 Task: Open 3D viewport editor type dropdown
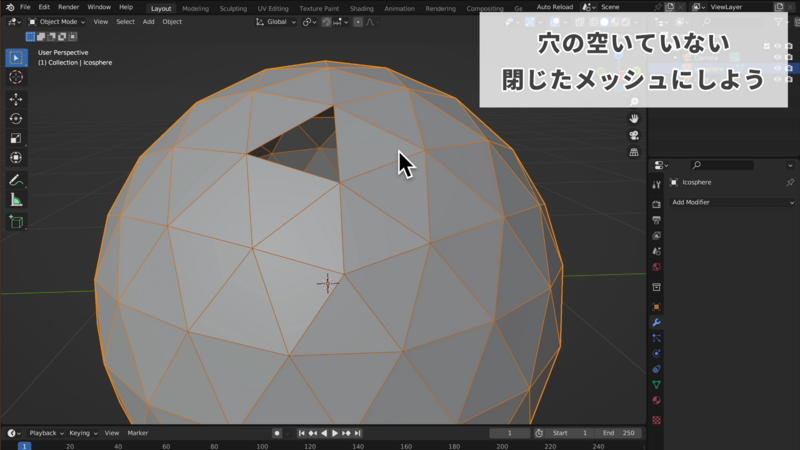point(14,22)
